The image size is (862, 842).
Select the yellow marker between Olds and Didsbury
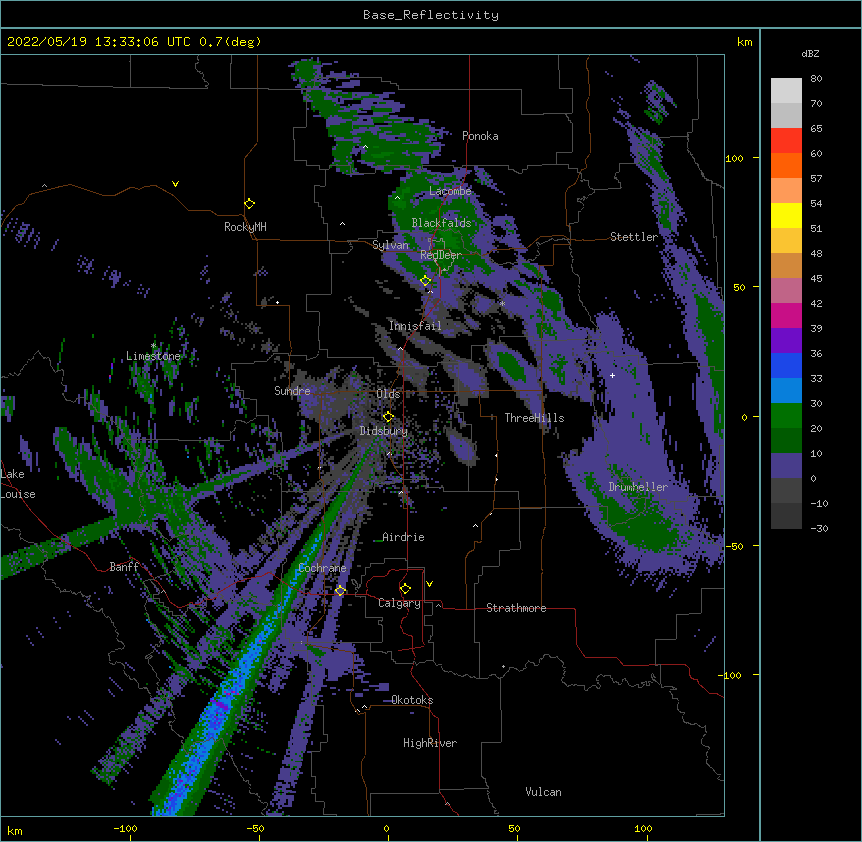(x=388, y=417)
